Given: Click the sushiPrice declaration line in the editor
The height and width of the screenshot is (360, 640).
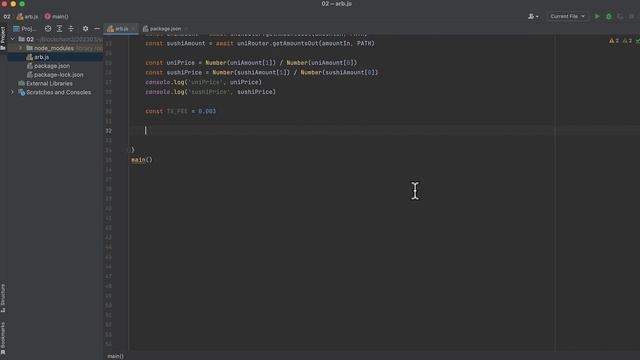Looking at the screenshot, I should click(x=262, y=72).
